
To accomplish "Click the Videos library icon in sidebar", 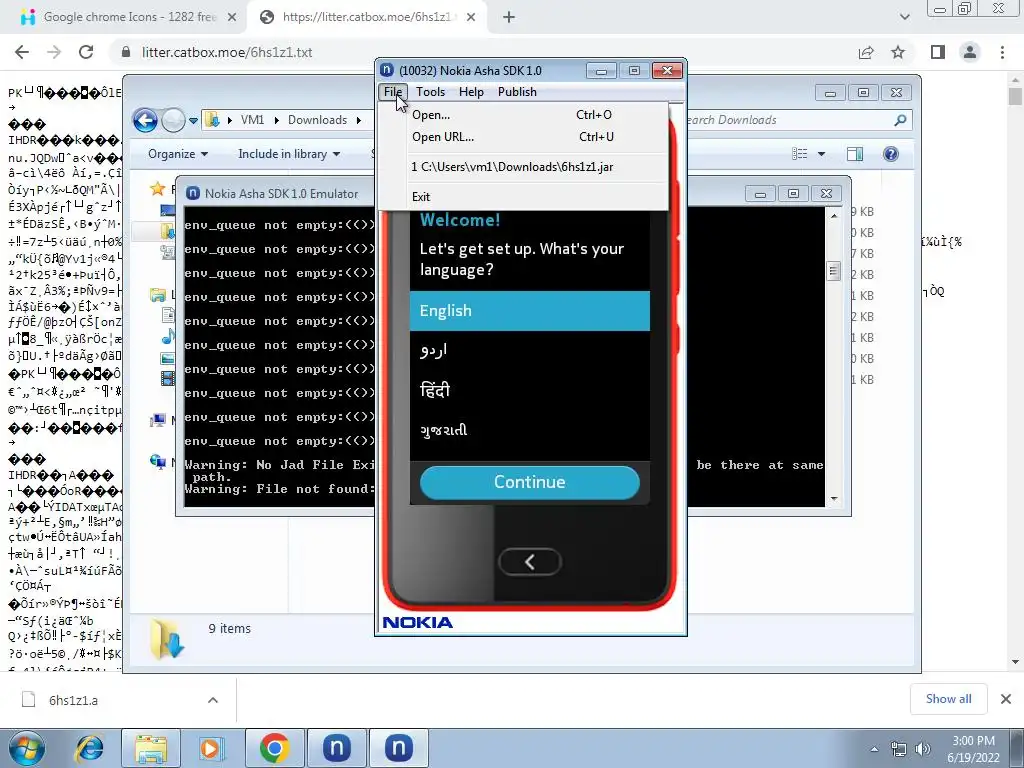I will (168, 378).
